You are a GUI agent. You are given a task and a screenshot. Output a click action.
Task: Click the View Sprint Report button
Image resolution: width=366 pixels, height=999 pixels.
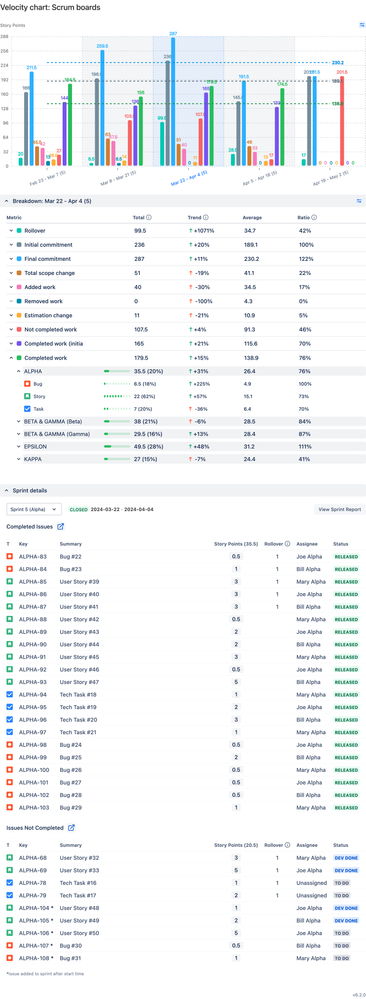(x=340, y=509)
